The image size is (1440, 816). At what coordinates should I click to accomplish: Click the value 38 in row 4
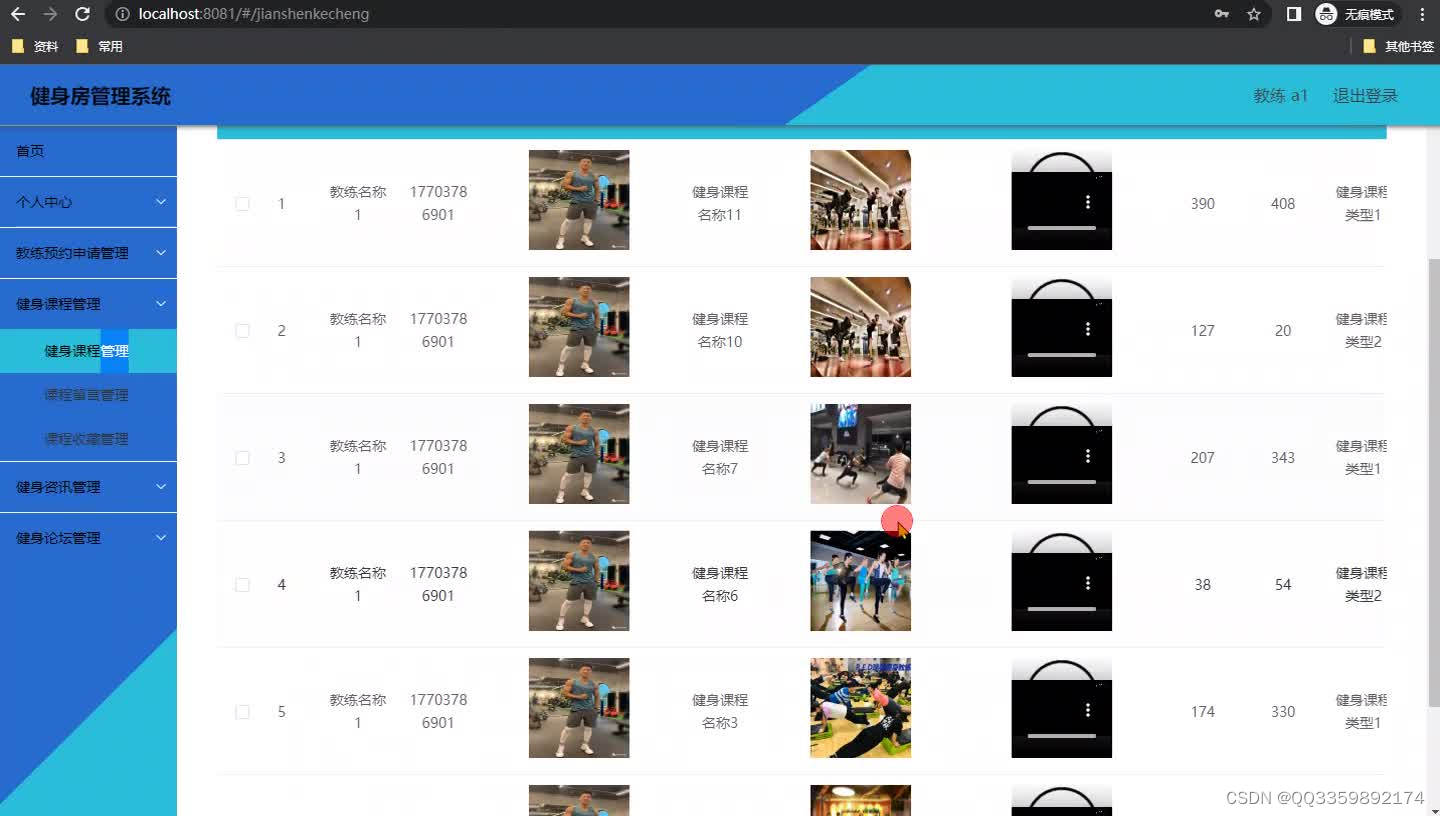pyautogui.click(x=1203, y=585)
